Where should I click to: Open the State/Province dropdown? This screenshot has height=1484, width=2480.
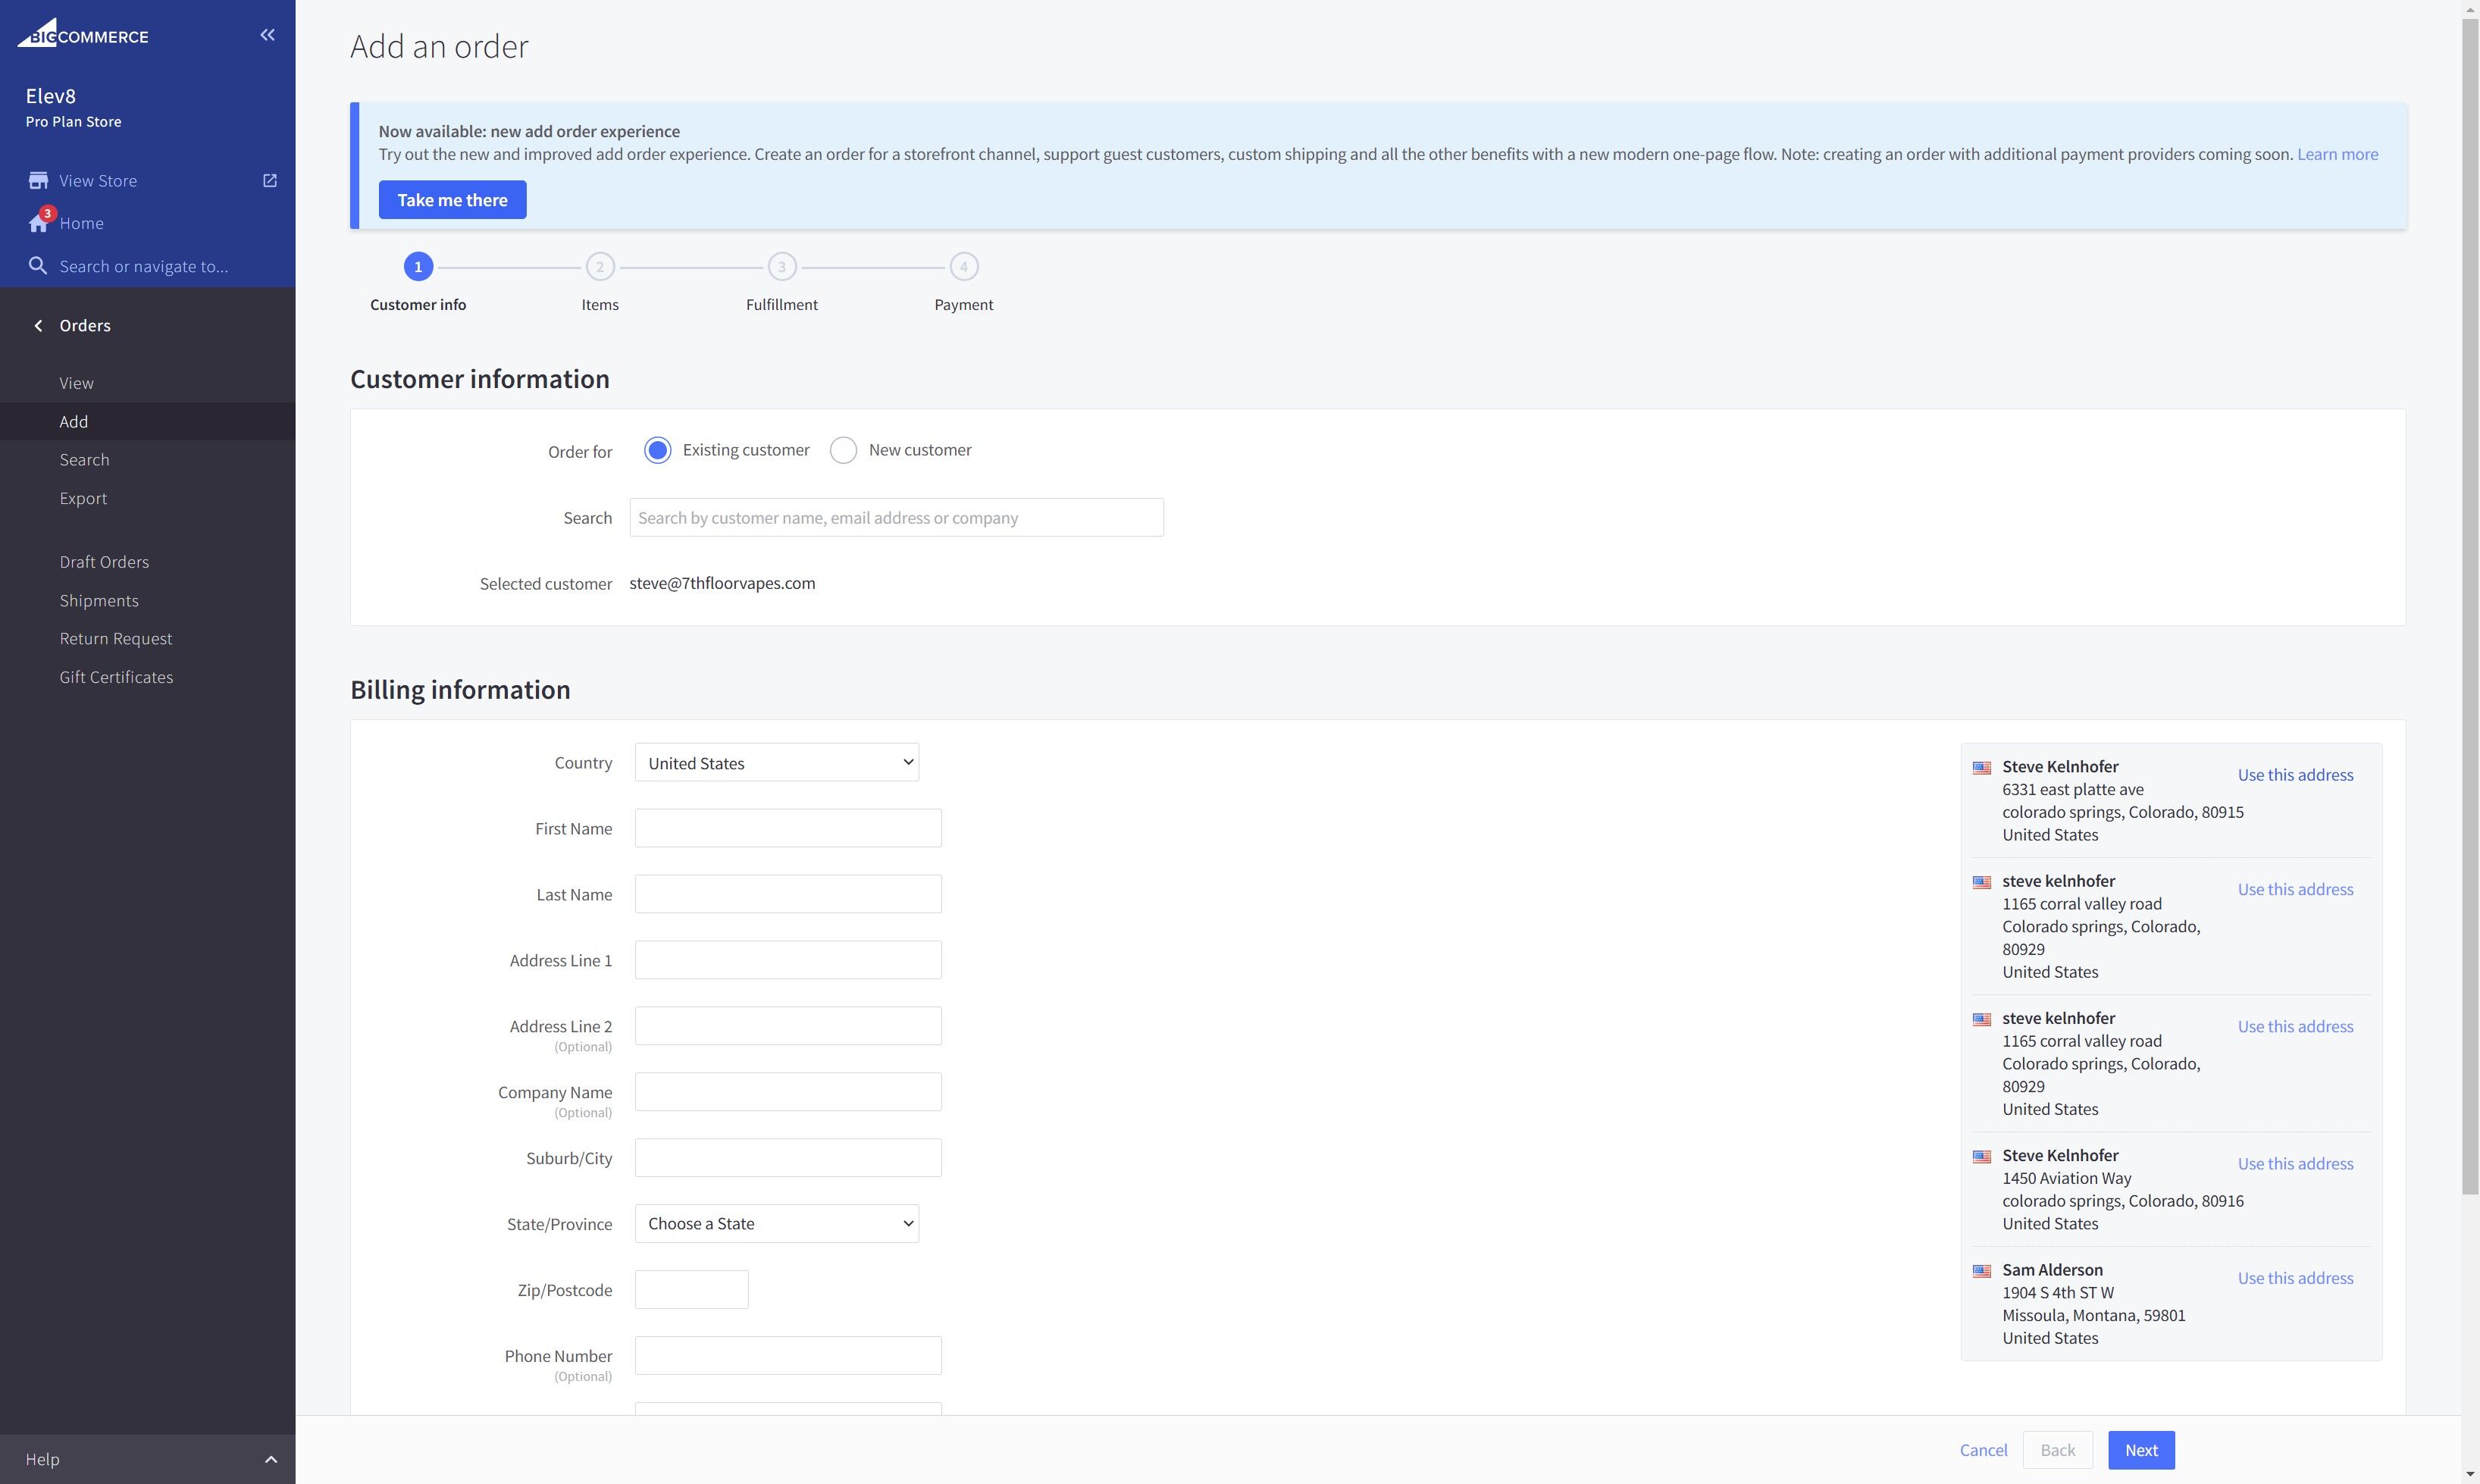click(776, 1224)
